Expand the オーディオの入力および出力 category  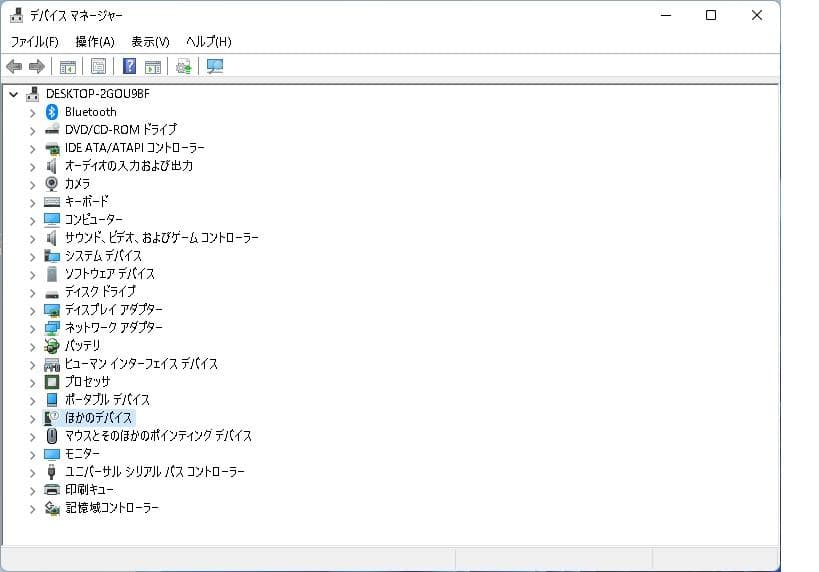click(32, 167)
